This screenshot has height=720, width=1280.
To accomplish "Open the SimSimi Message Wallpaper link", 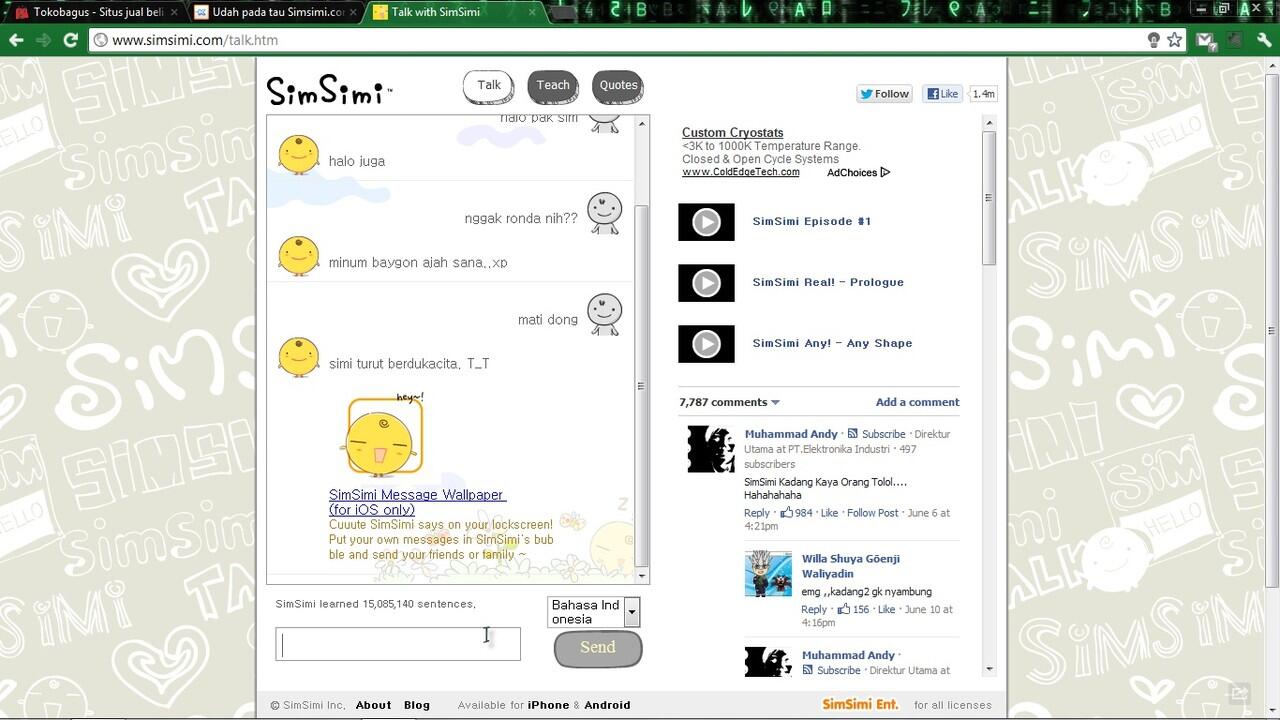I will coord(417,502).
